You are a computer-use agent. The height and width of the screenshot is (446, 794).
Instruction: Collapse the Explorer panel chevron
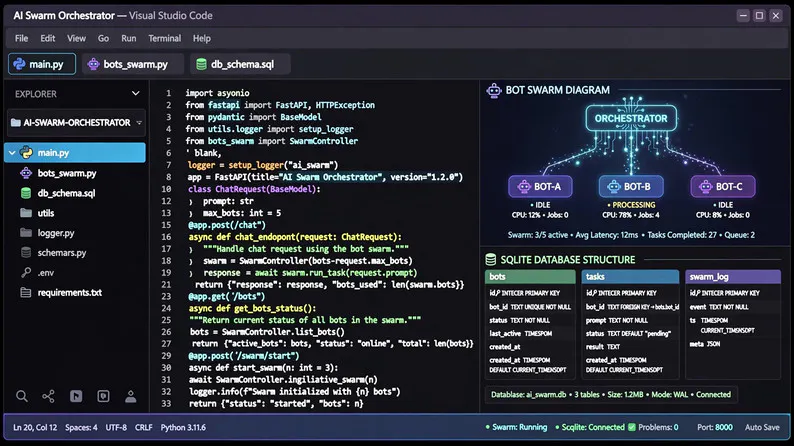pos(135,94)
